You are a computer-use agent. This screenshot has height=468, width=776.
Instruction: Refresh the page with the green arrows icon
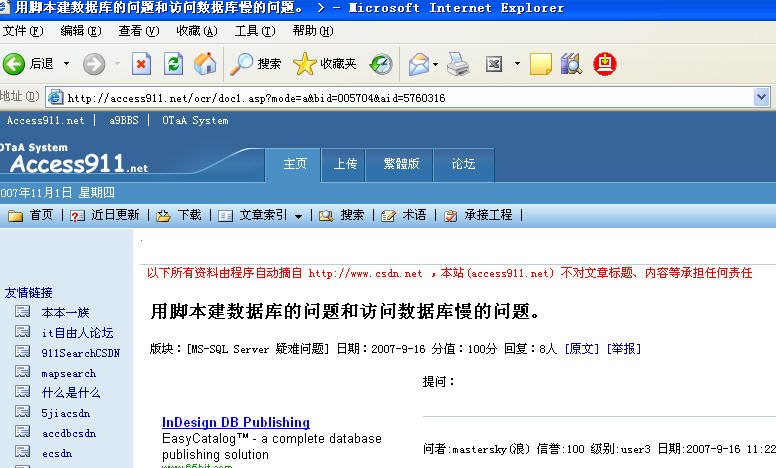pos(174,64)
